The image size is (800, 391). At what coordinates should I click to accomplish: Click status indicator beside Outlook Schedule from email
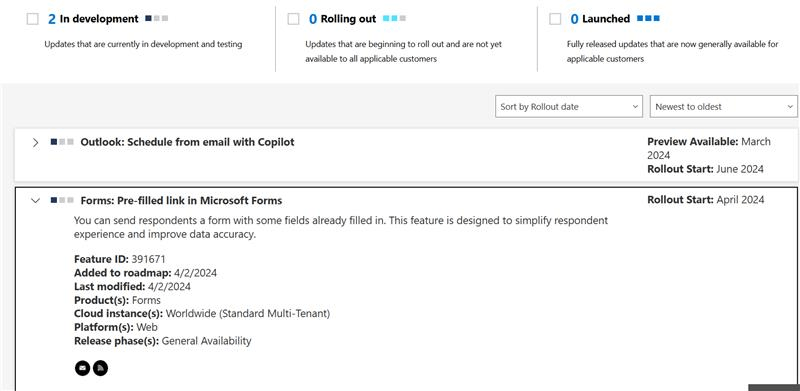click(x=62, y=142)
